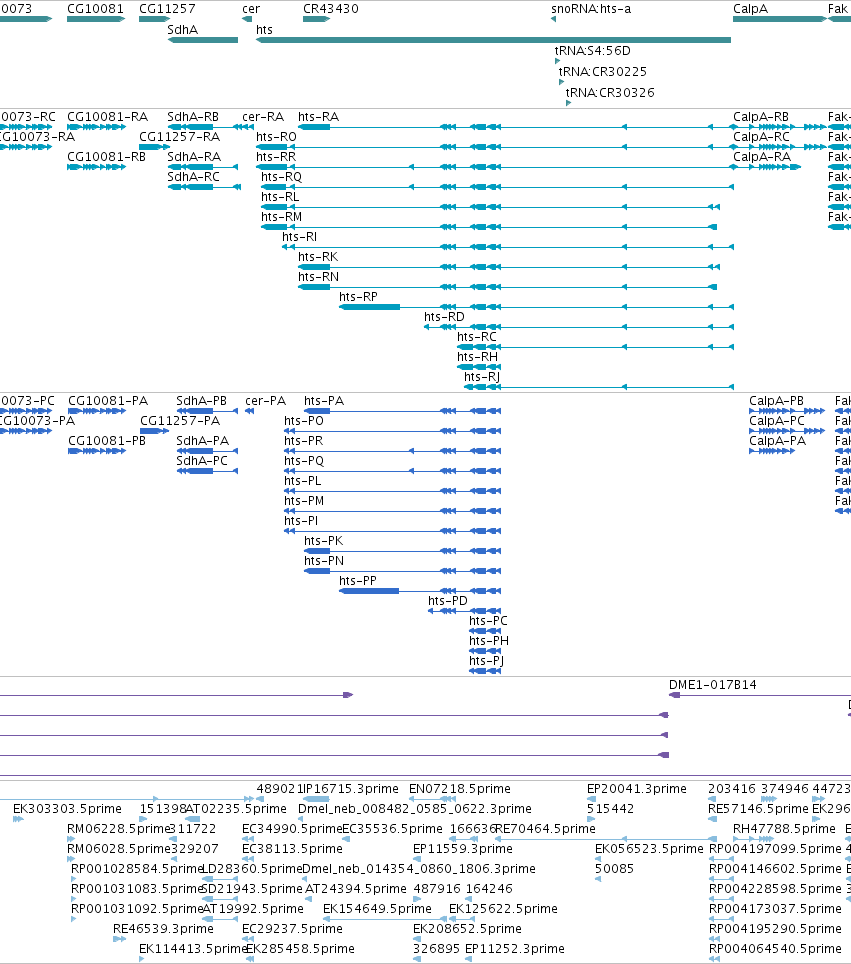The height and width of the screenshot is (964, 851).
Task: Click the hts-RP transcript label
Action: tap(358, 296)
